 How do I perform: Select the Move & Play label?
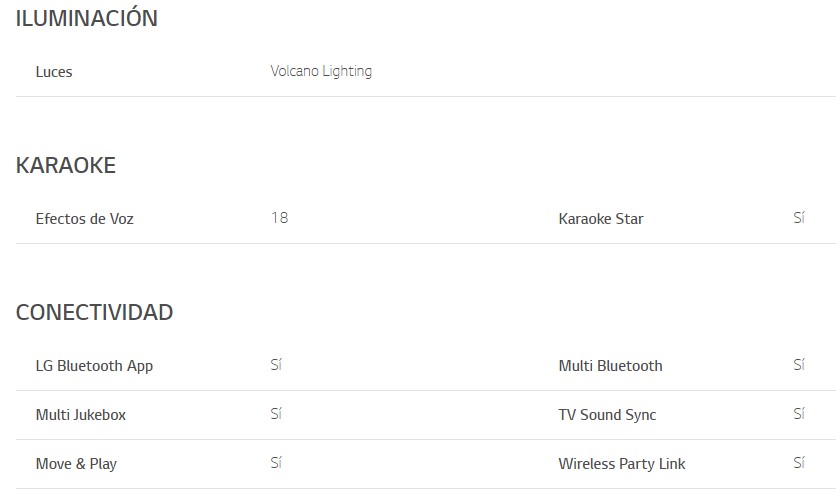coord(76,464)
